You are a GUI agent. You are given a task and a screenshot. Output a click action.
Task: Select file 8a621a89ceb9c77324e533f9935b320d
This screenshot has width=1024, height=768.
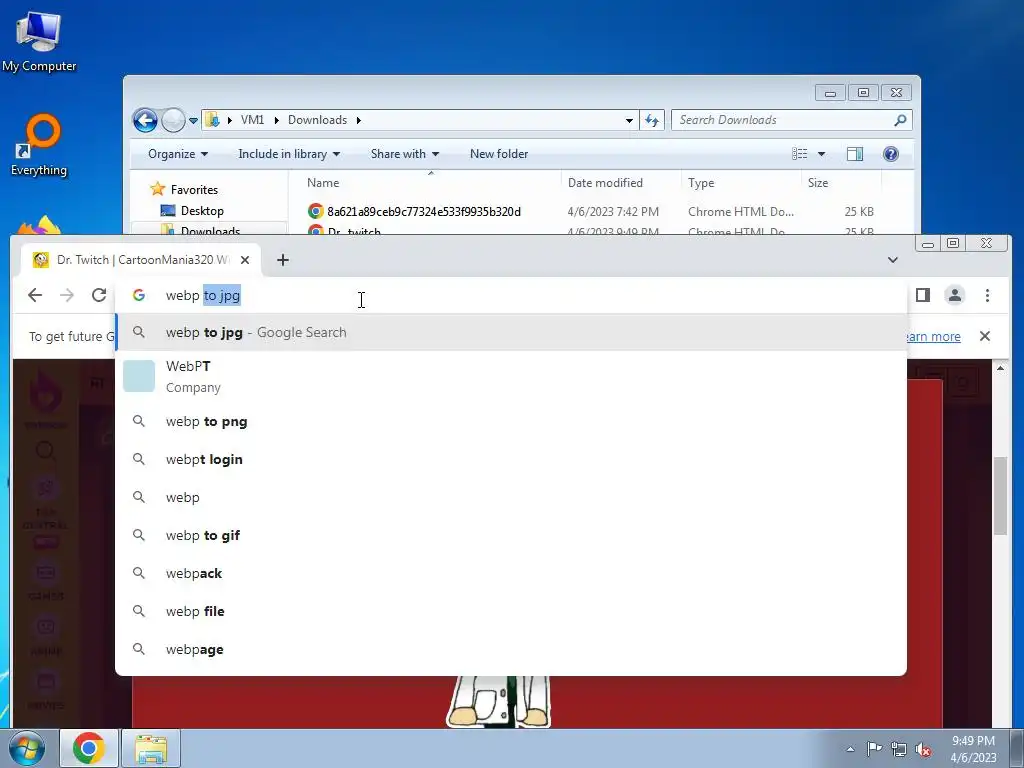(x=424, y=212)
